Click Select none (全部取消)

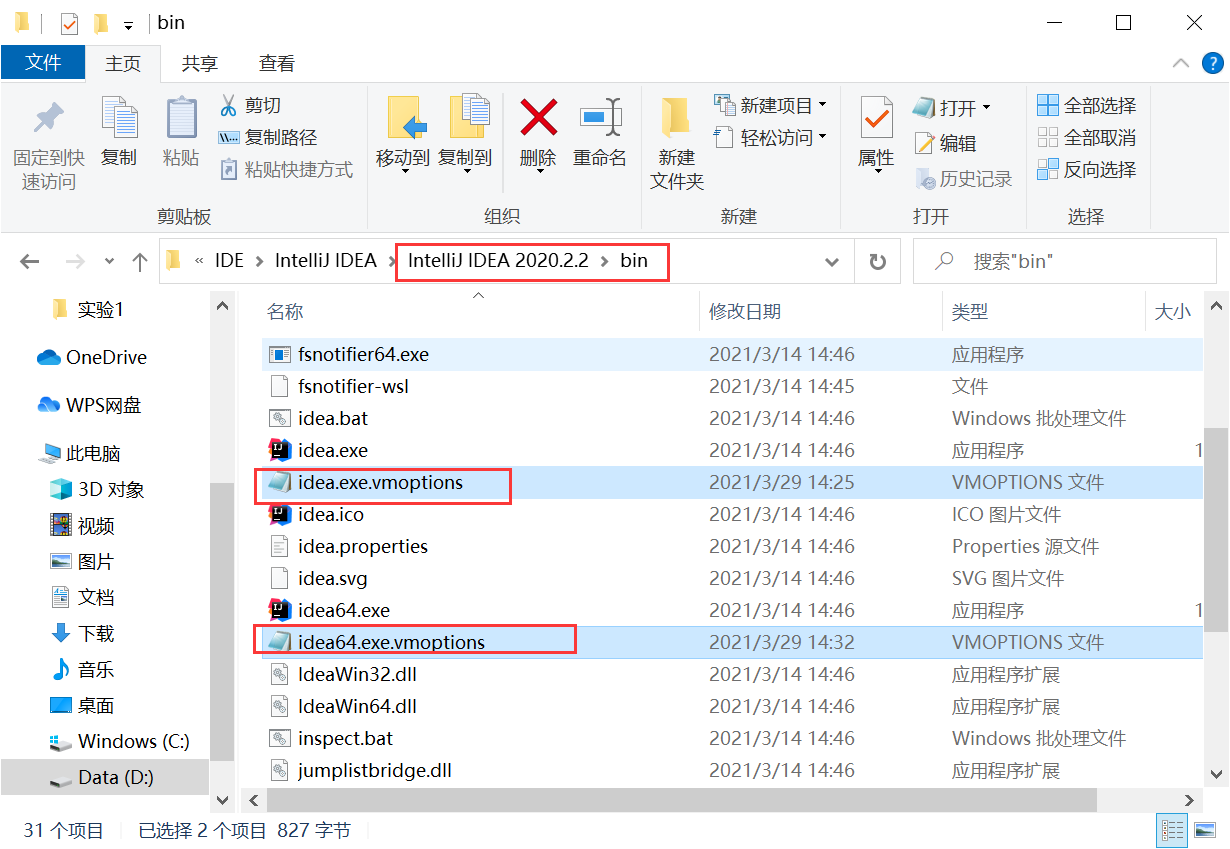click(1087, 137)
